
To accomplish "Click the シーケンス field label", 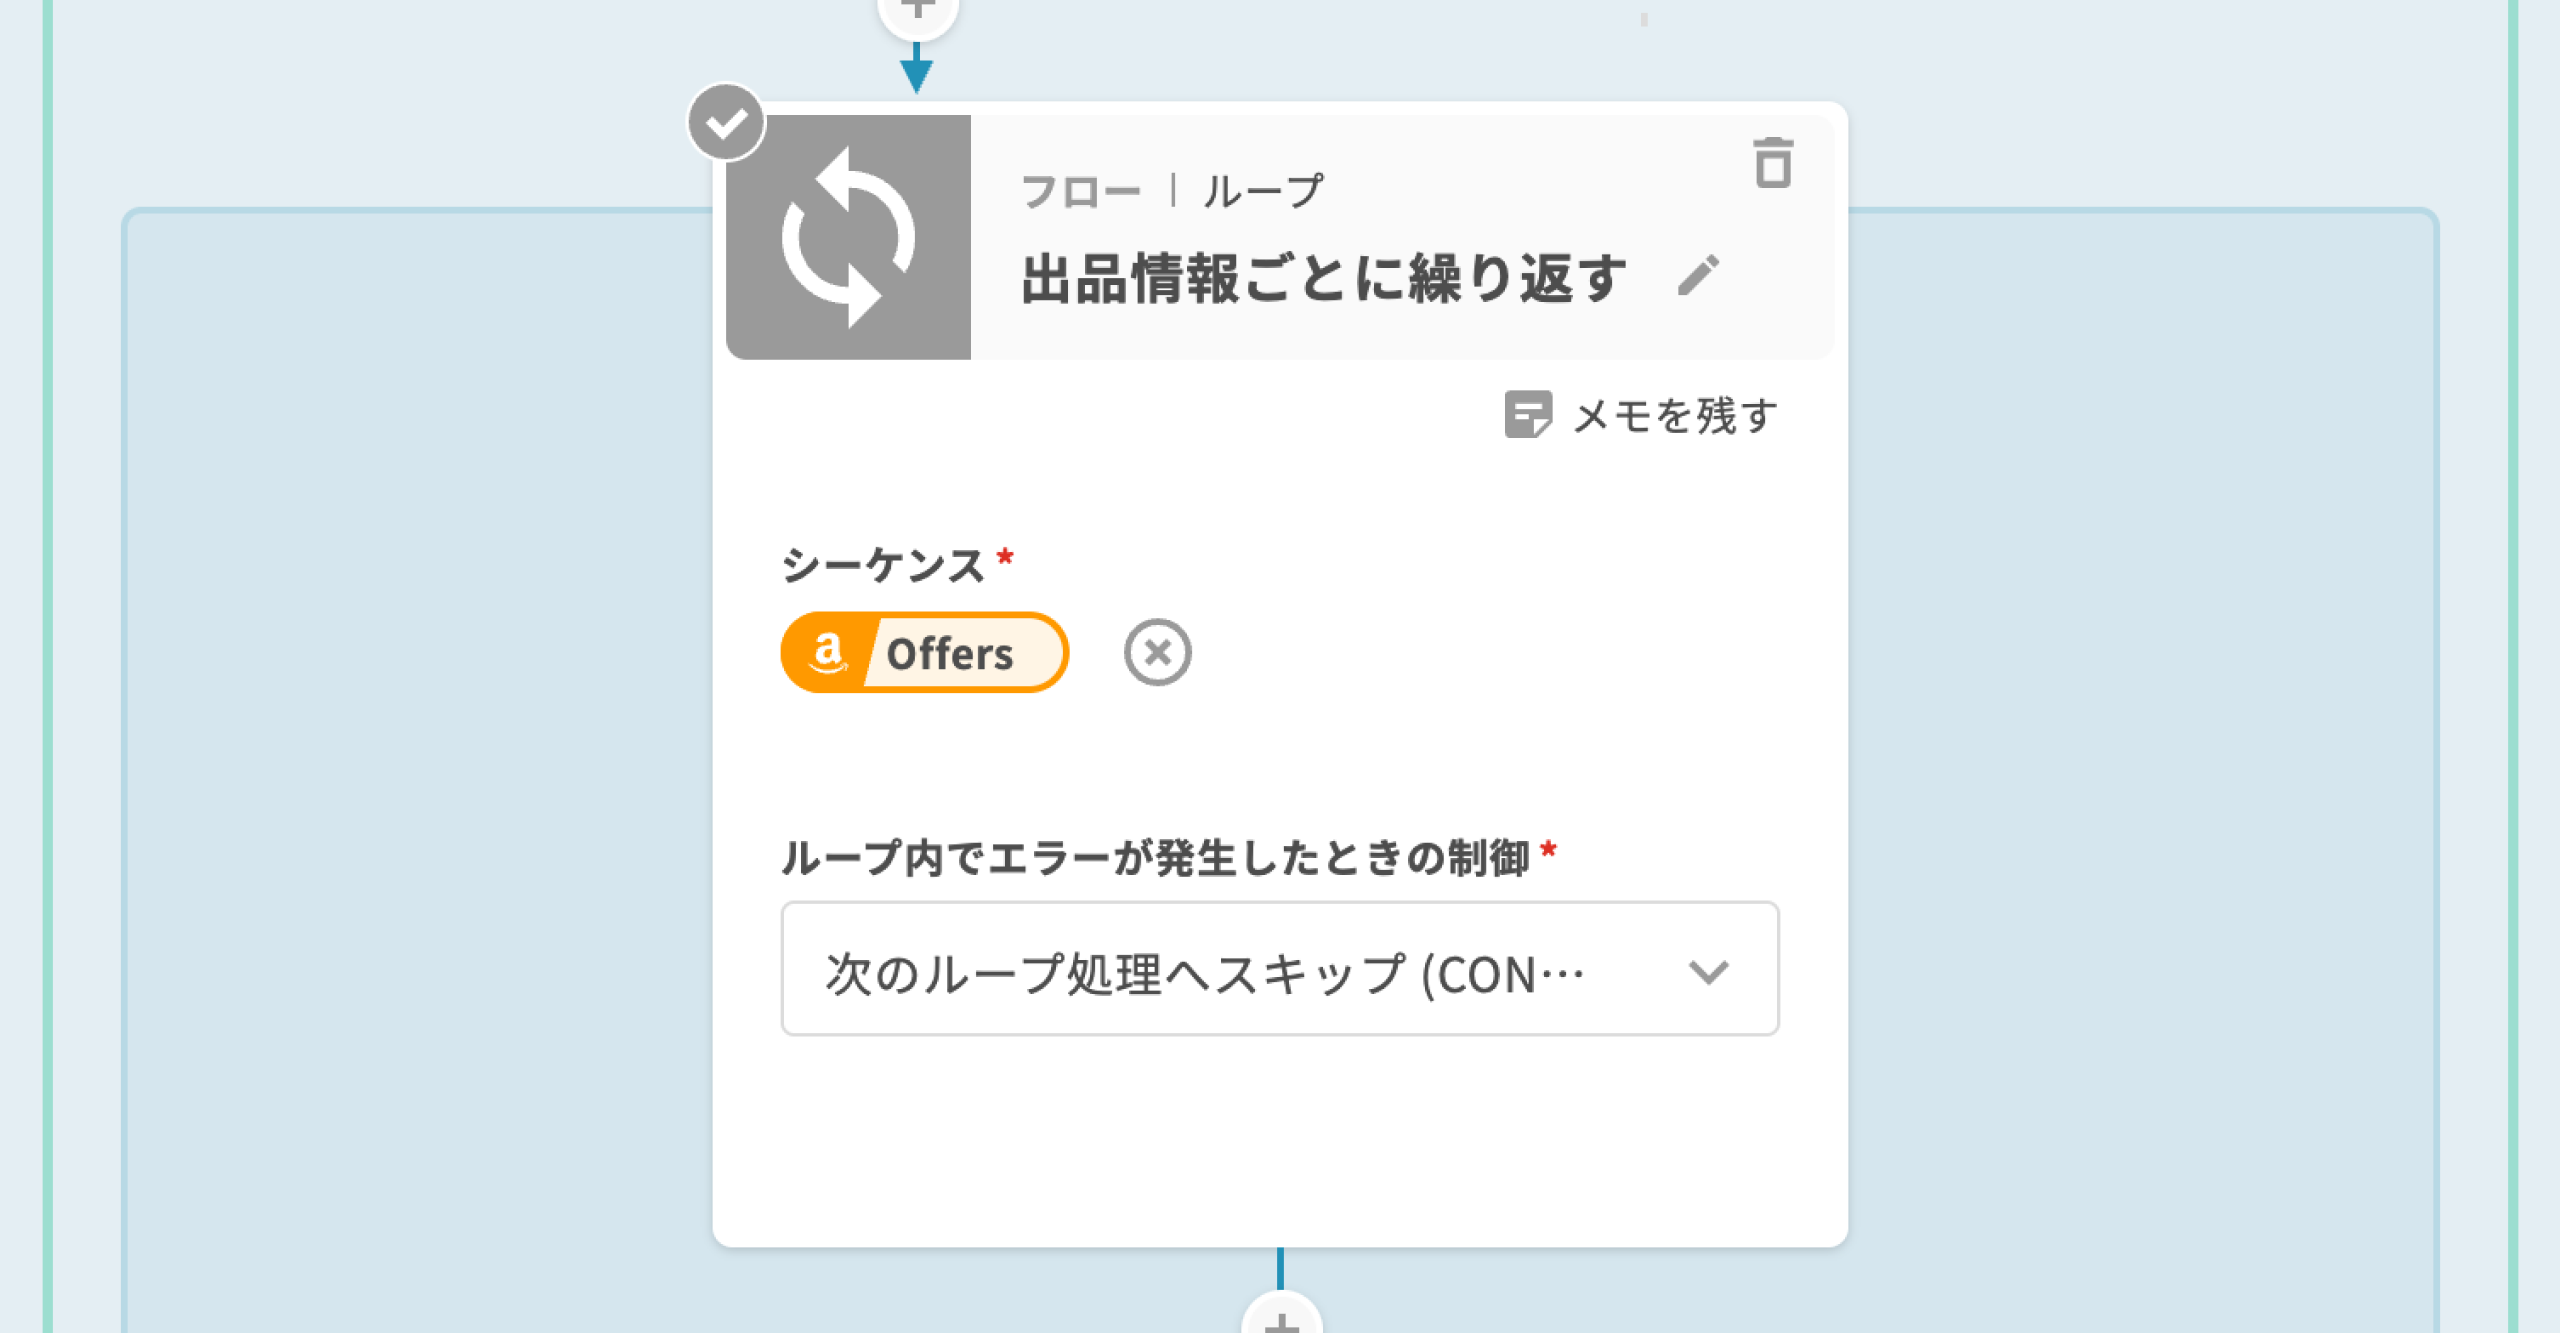I will coord(882,565).
